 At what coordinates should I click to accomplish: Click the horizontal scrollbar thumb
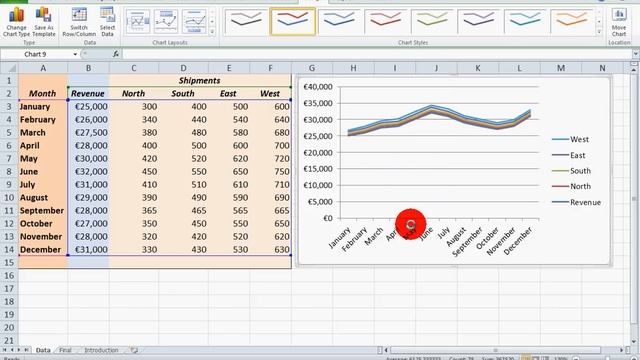tap(495, 350)
